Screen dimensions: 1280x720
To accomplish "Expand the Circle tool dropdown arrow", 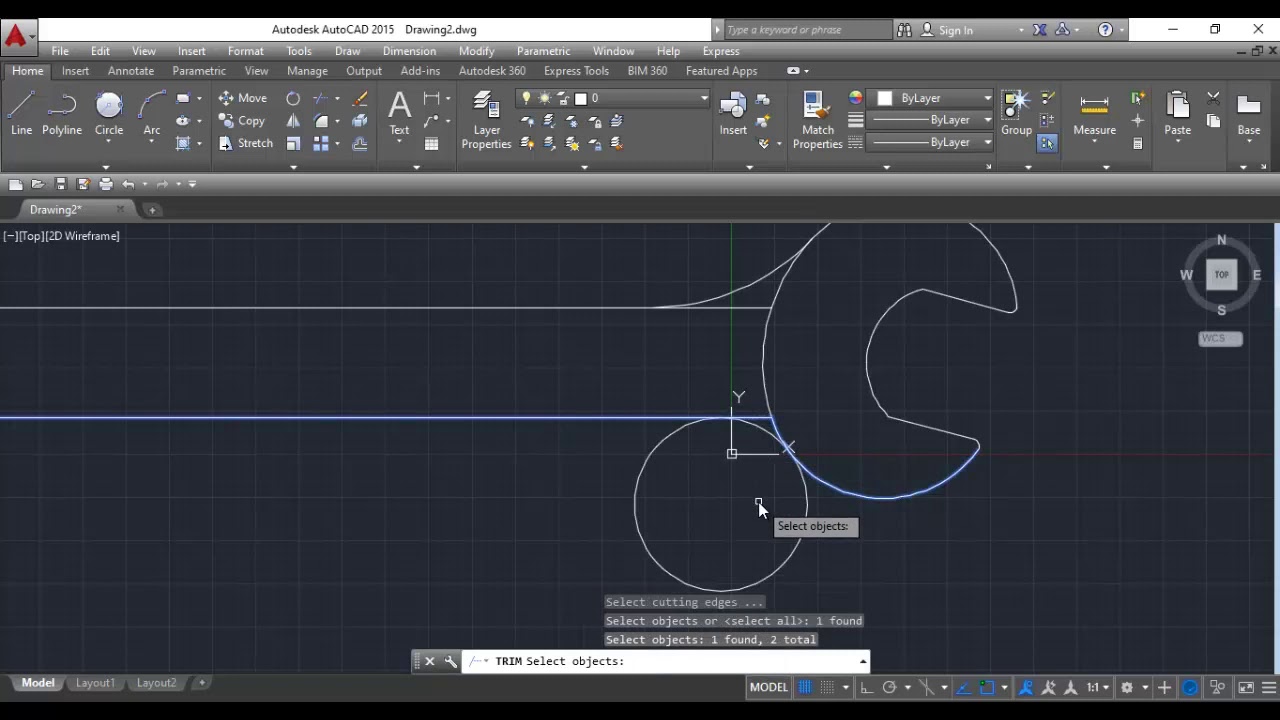I will pos(109,143).
